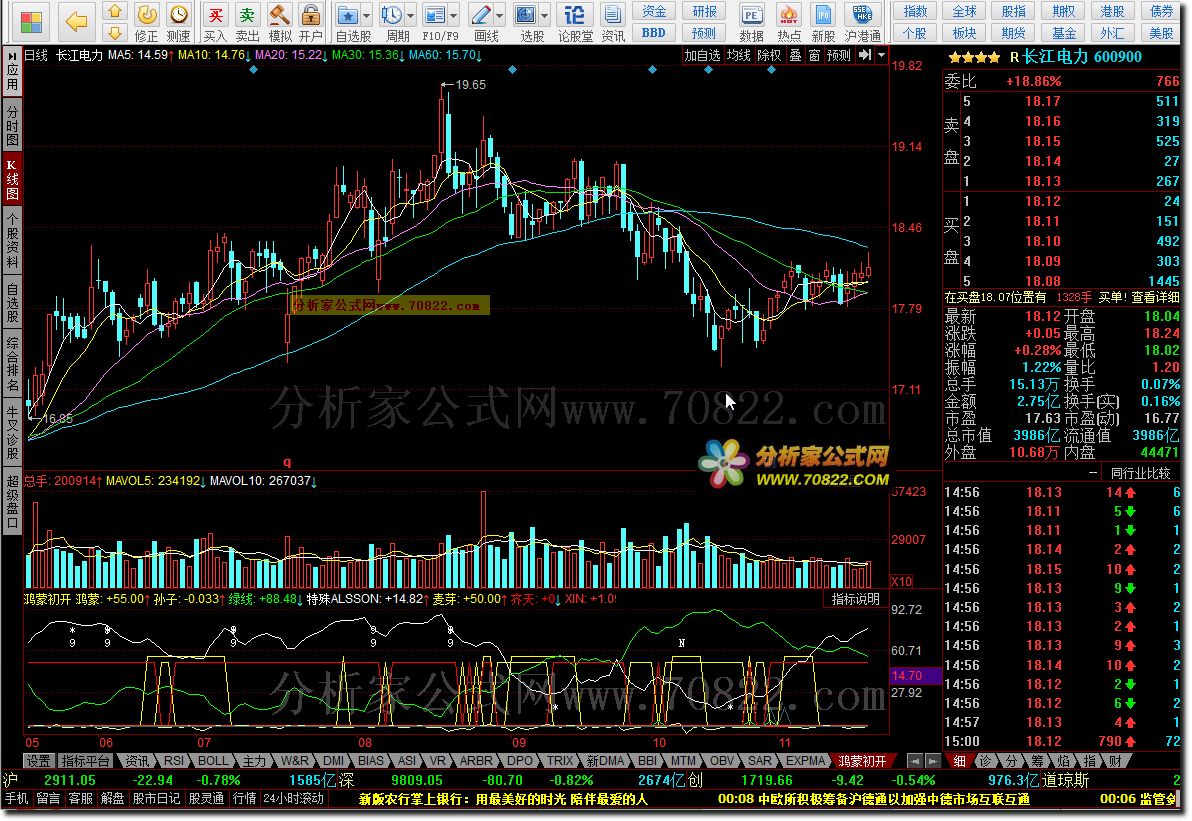Screen dimensions: 1192x821
Task: Open the 周期 period icon
Action: tap(393, 22)
